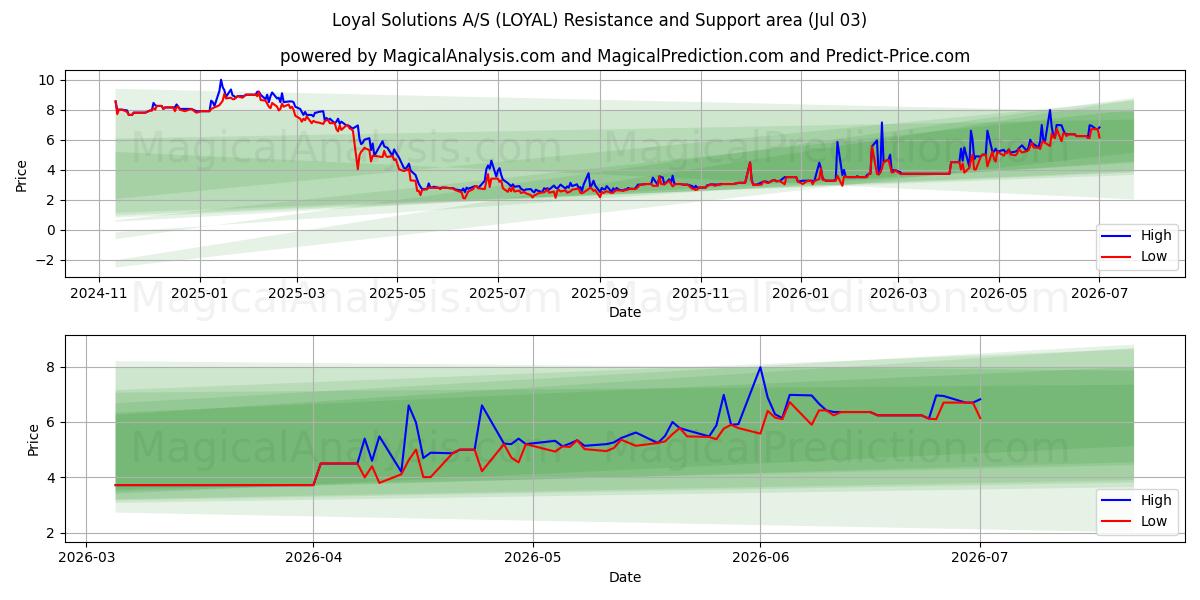Viewport: 1200px width, 600px height.
Task: Click the top chart 'Date' axis label
Action: click(625, 313)
